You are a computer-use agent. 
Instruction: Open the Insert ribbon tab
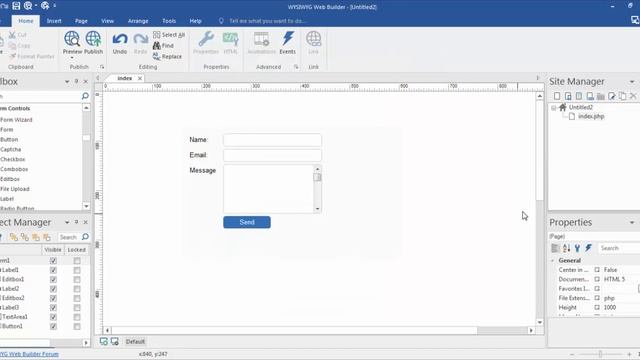pos(54,21)
